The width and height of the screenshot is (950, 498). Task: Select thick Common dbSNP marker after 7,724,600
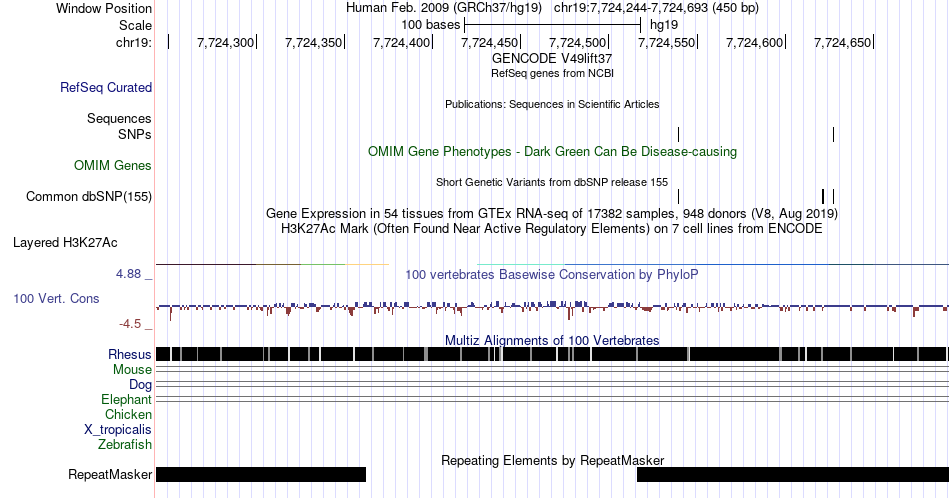pyautogui.click(x=823, y=196)
